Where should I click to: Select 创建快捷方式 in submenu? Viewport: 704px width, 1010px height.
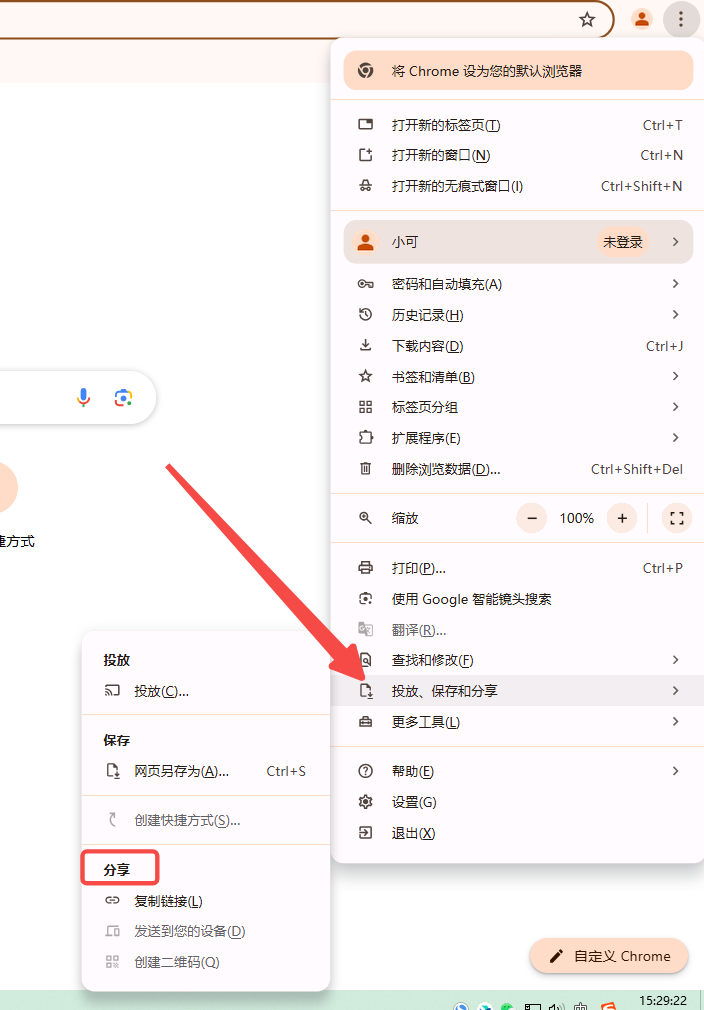[206, 820]
